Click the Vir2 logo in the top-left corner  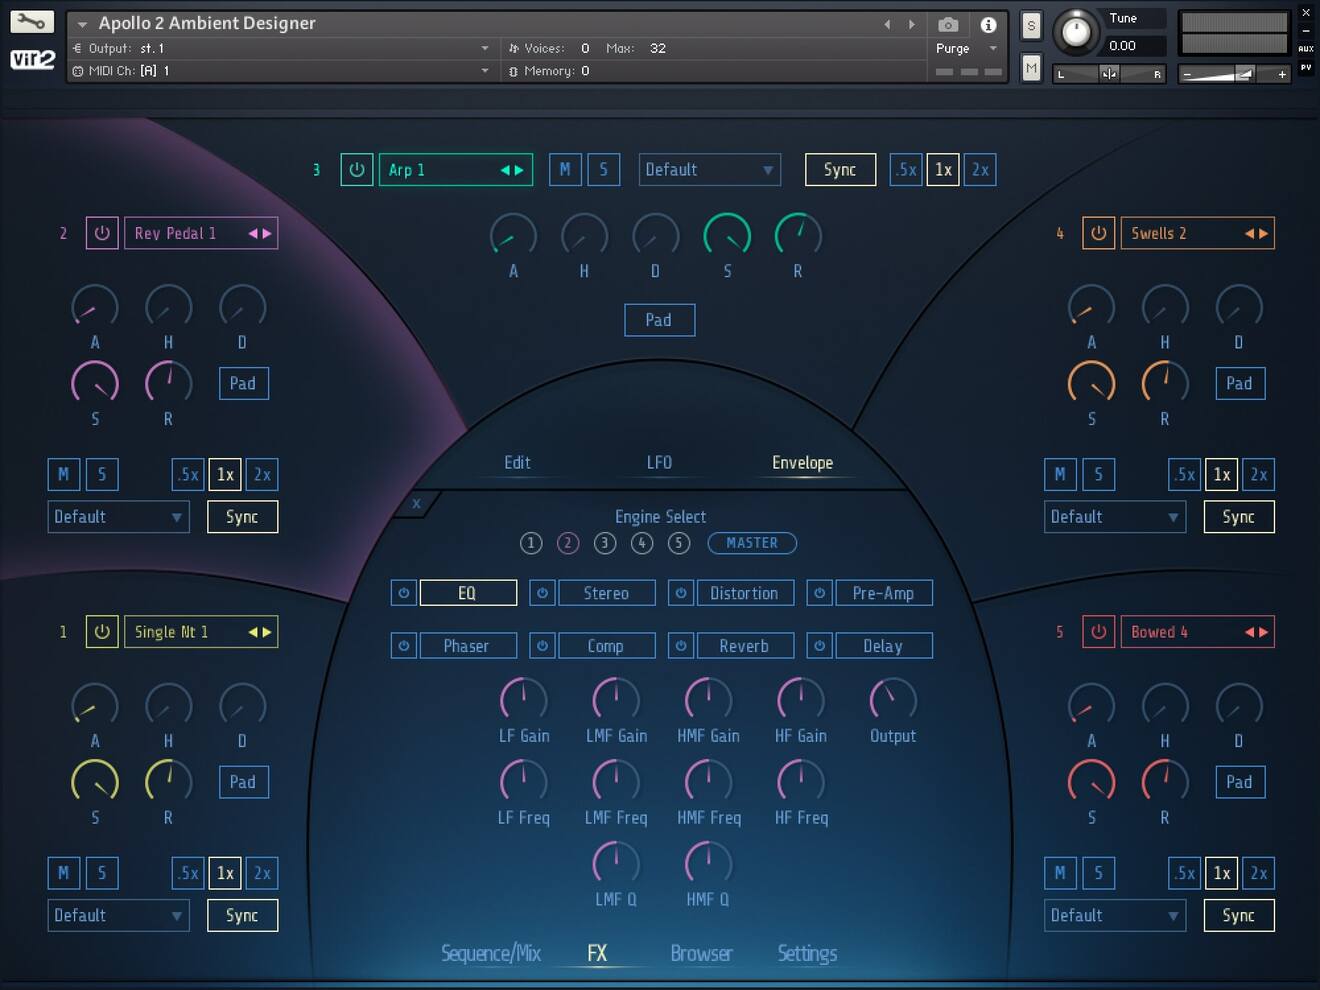point(32,60)
